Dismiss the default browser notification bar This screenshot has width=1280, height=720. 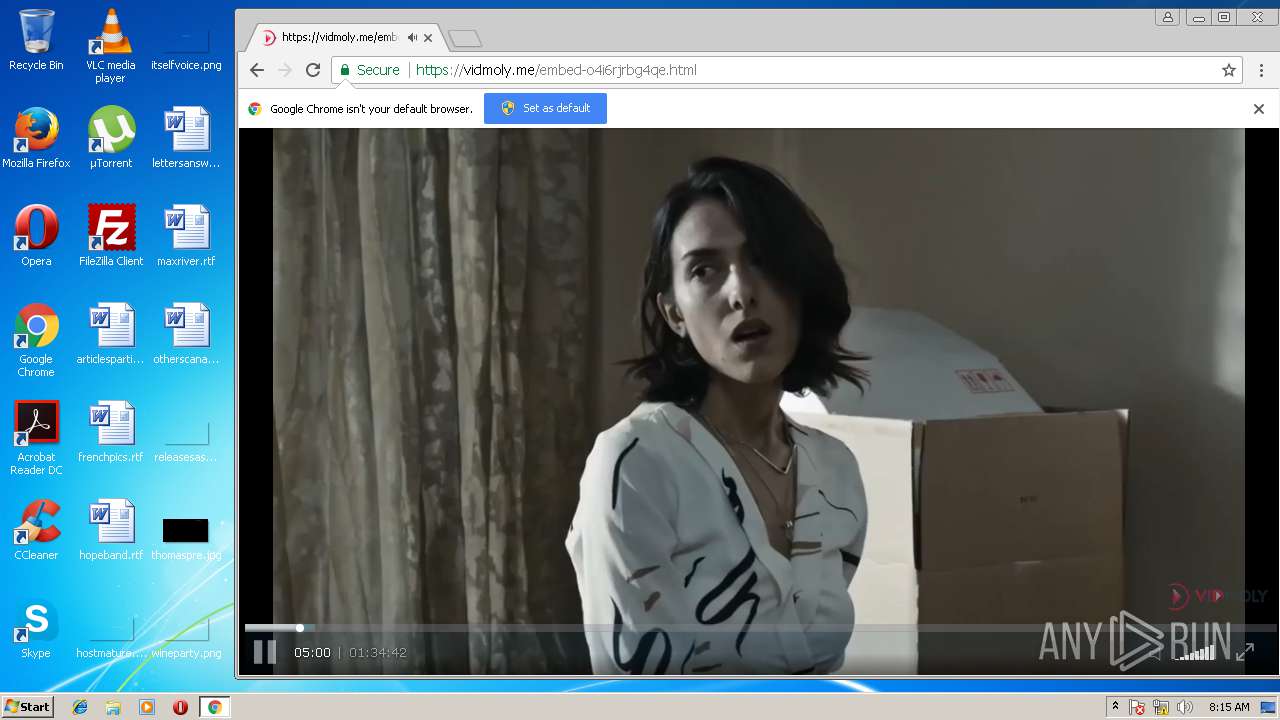click(x=1259, y=109)
